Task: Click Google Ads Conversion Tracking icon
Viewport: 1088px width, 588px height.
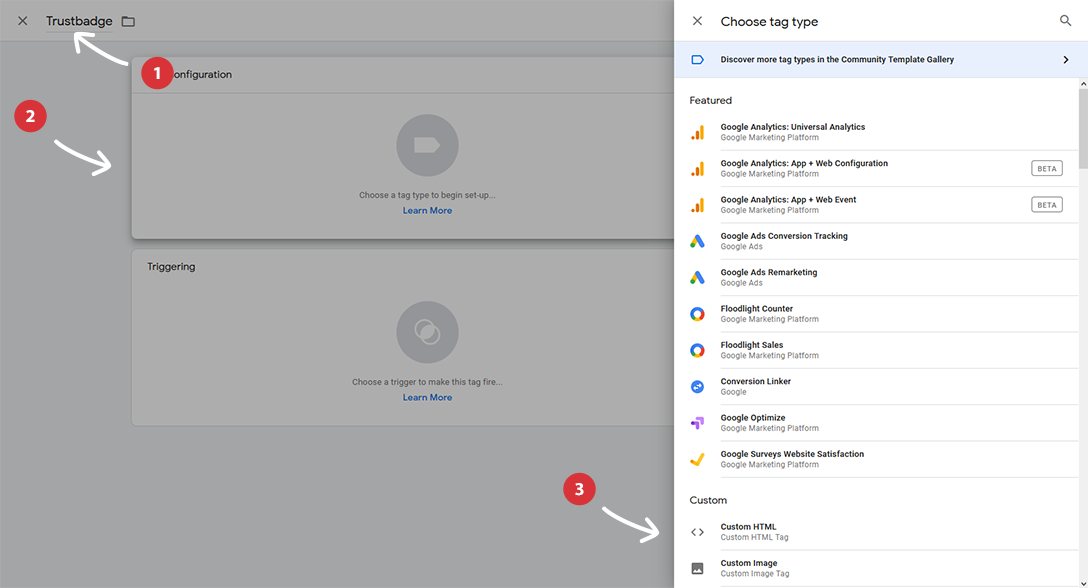Action: coord(697,241)
